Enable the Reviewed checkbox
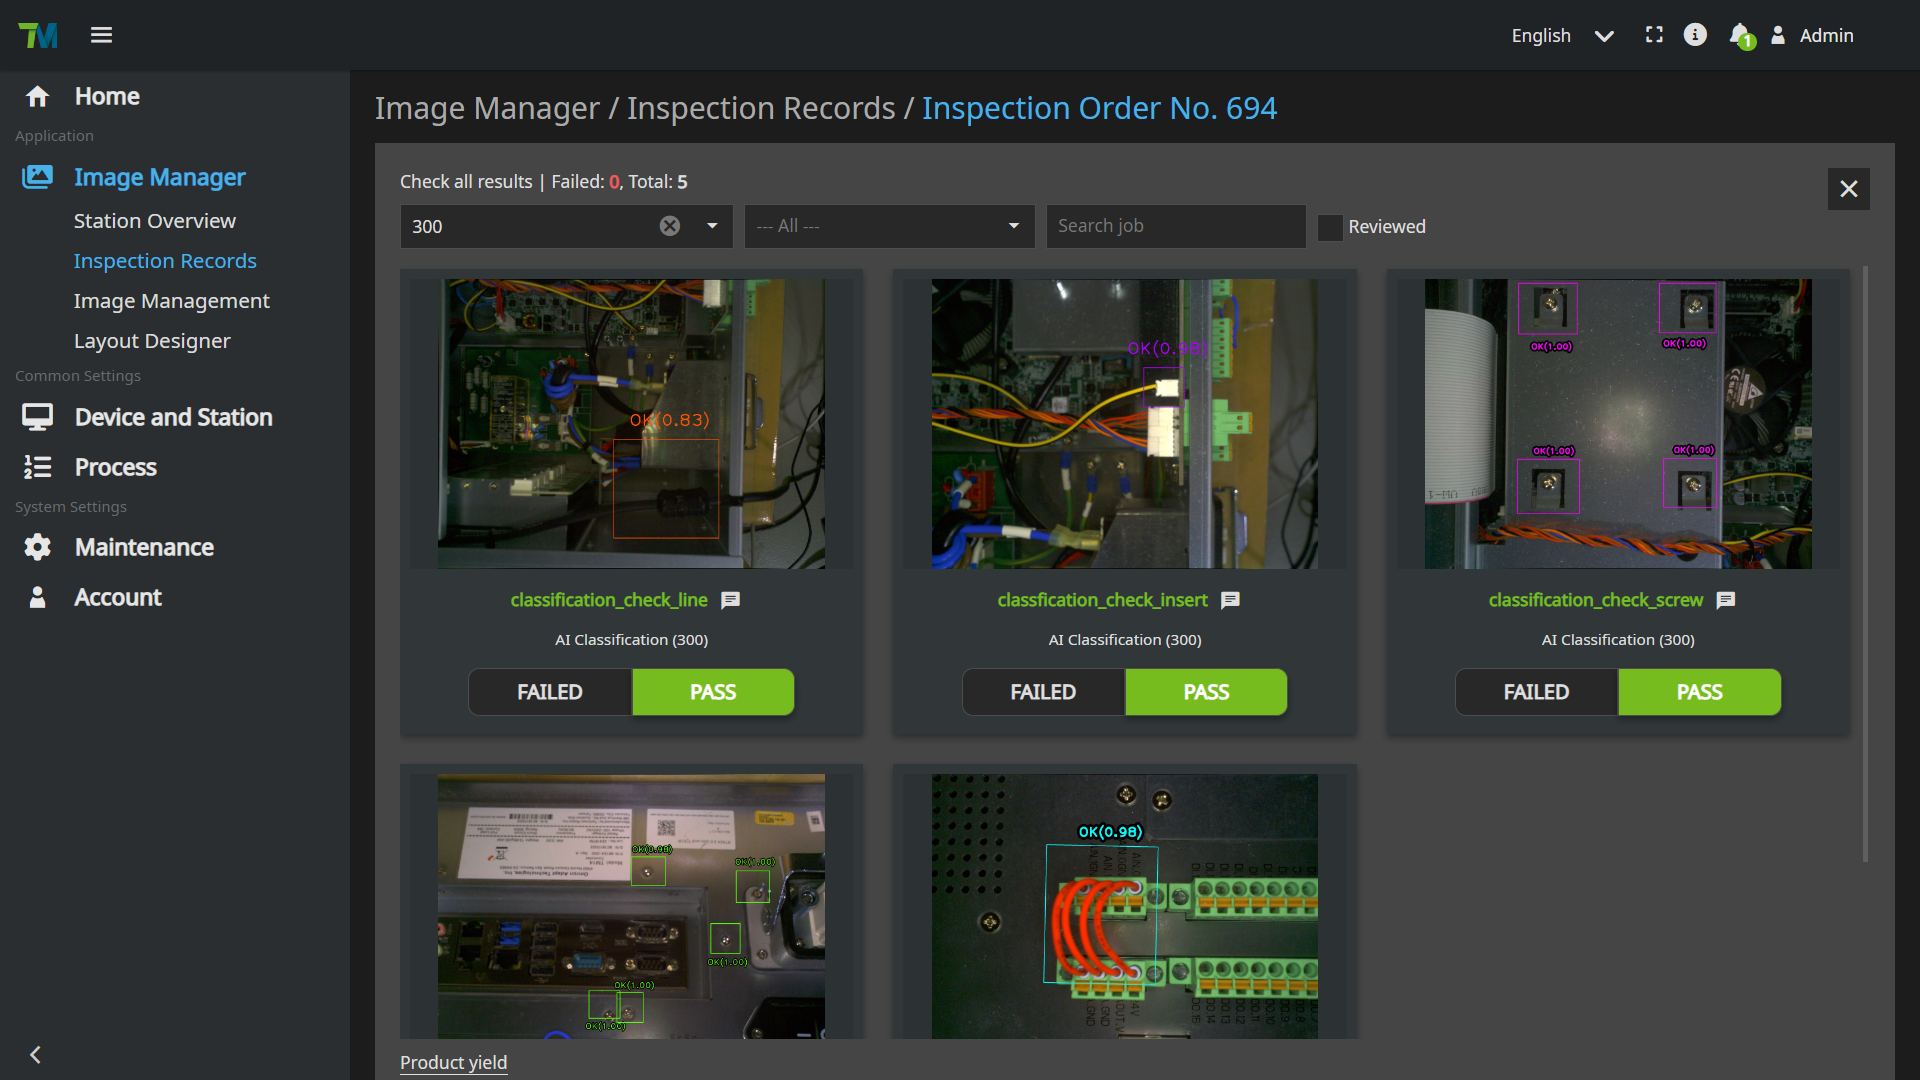 pyautogui.click(x=1330, y=227)
